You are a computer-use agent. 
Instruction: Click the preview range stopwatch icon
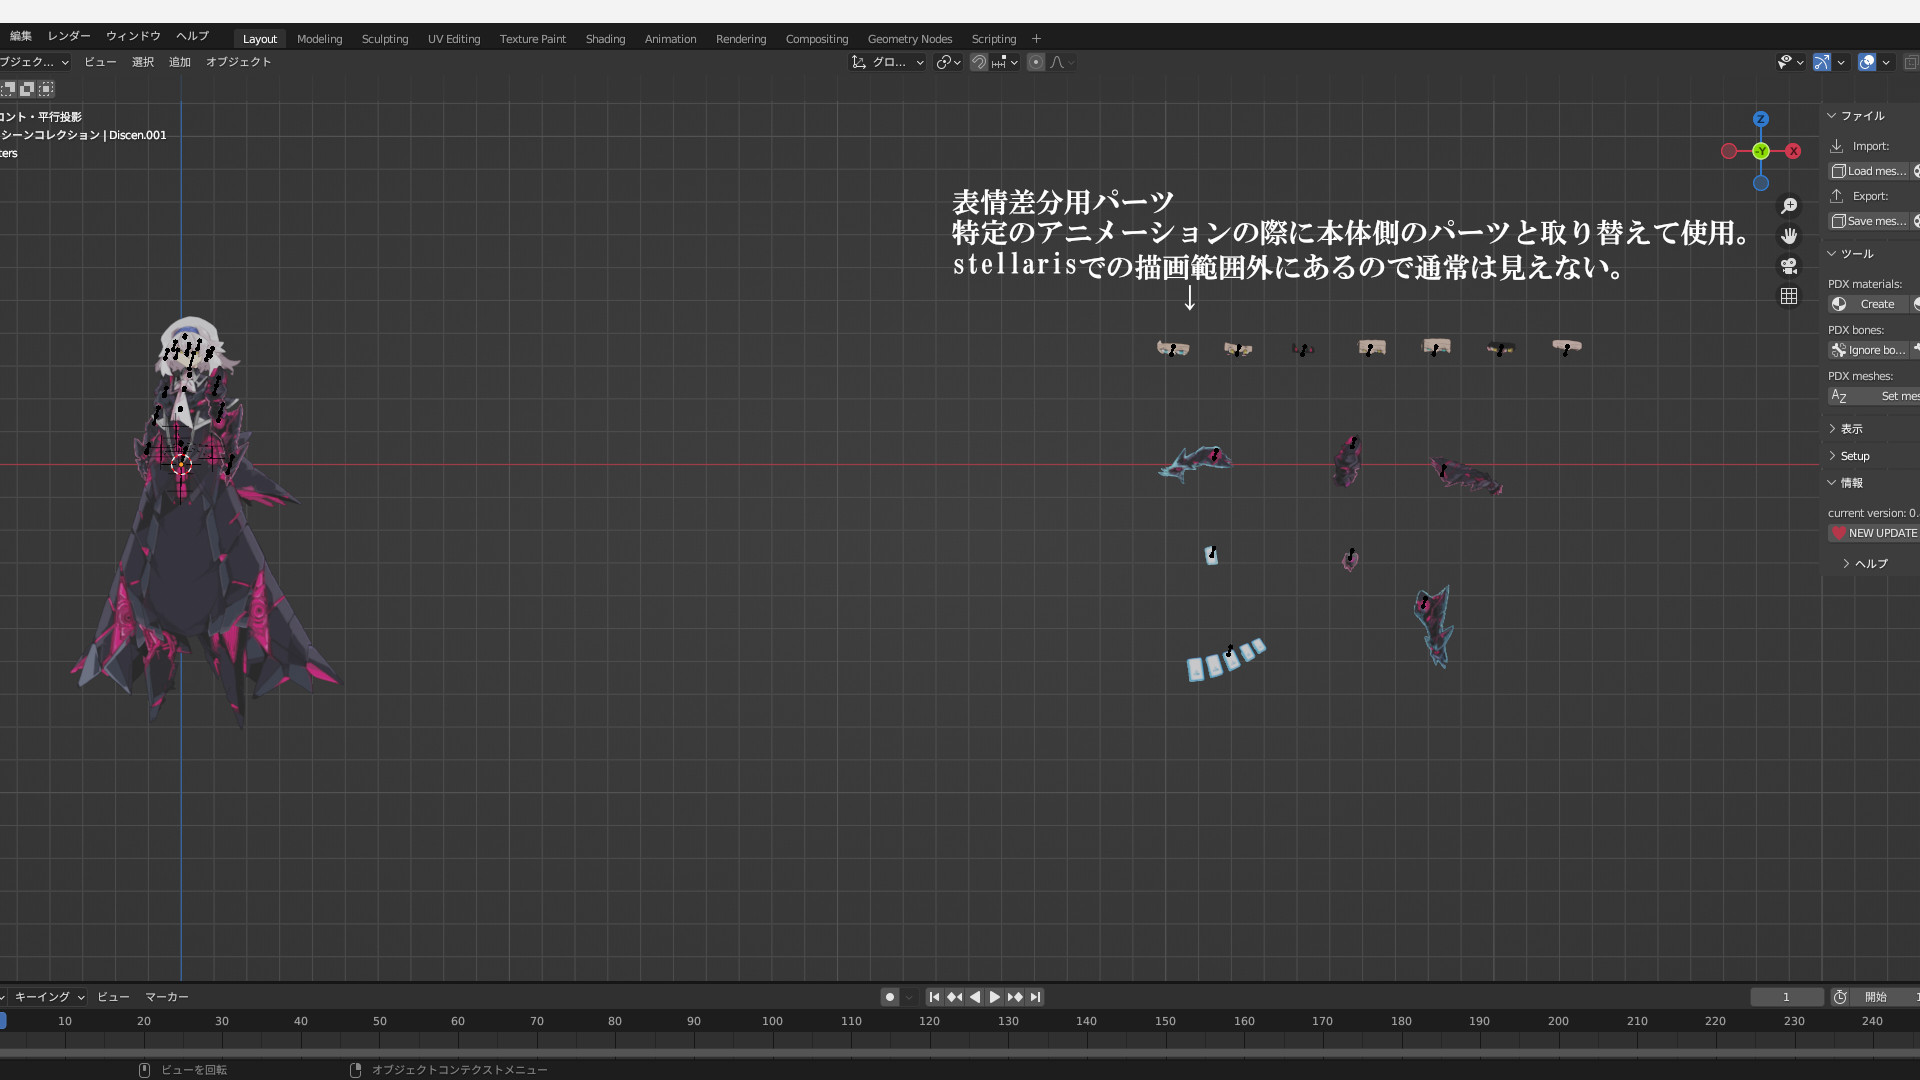(x=1840, y=997)
